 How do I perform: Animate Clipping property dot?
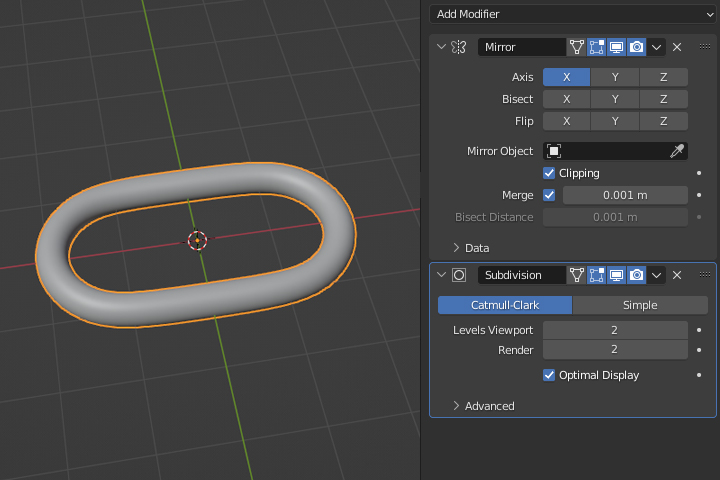tap(699, 173)
